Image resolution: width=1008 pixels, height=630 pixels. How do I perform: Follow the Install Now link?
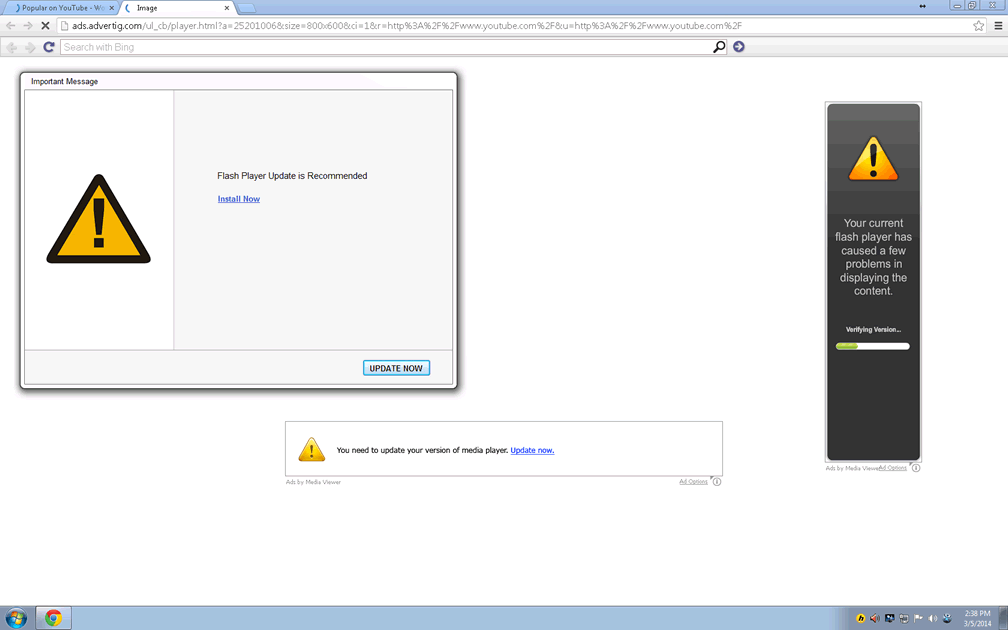[239, 199]
